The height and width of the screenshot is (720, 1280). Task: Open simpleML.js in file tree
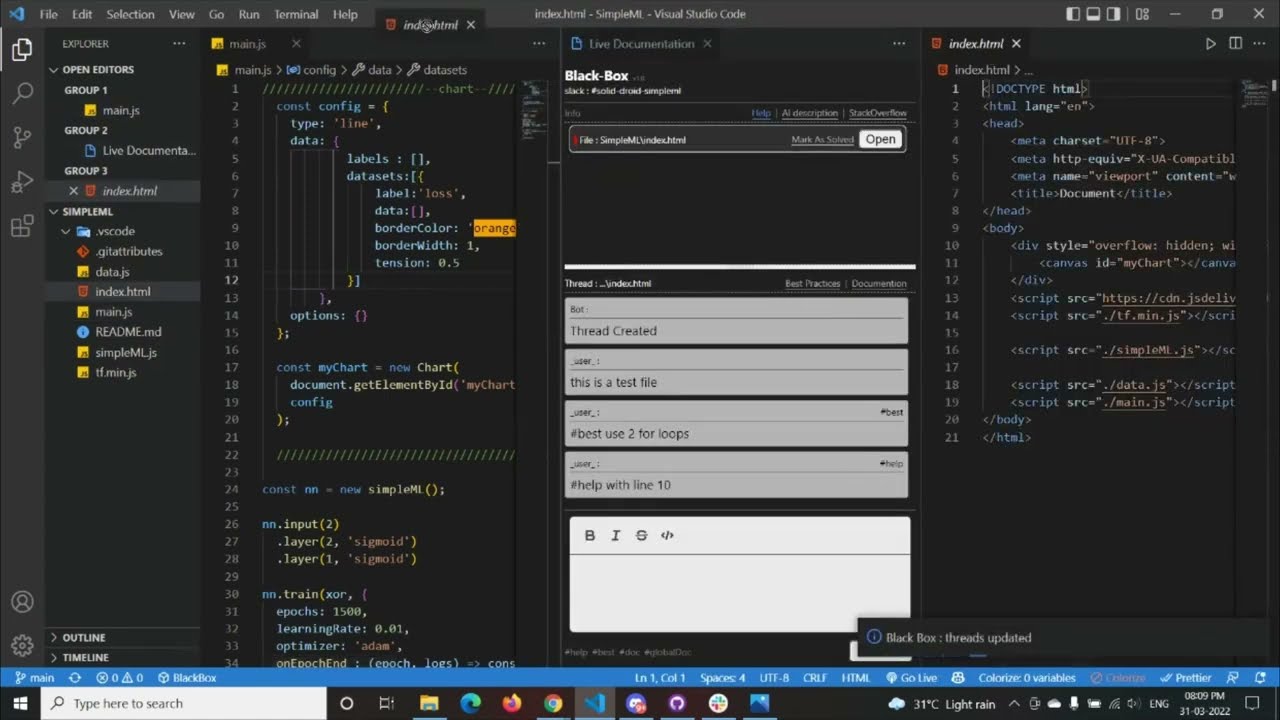(126, 352)
